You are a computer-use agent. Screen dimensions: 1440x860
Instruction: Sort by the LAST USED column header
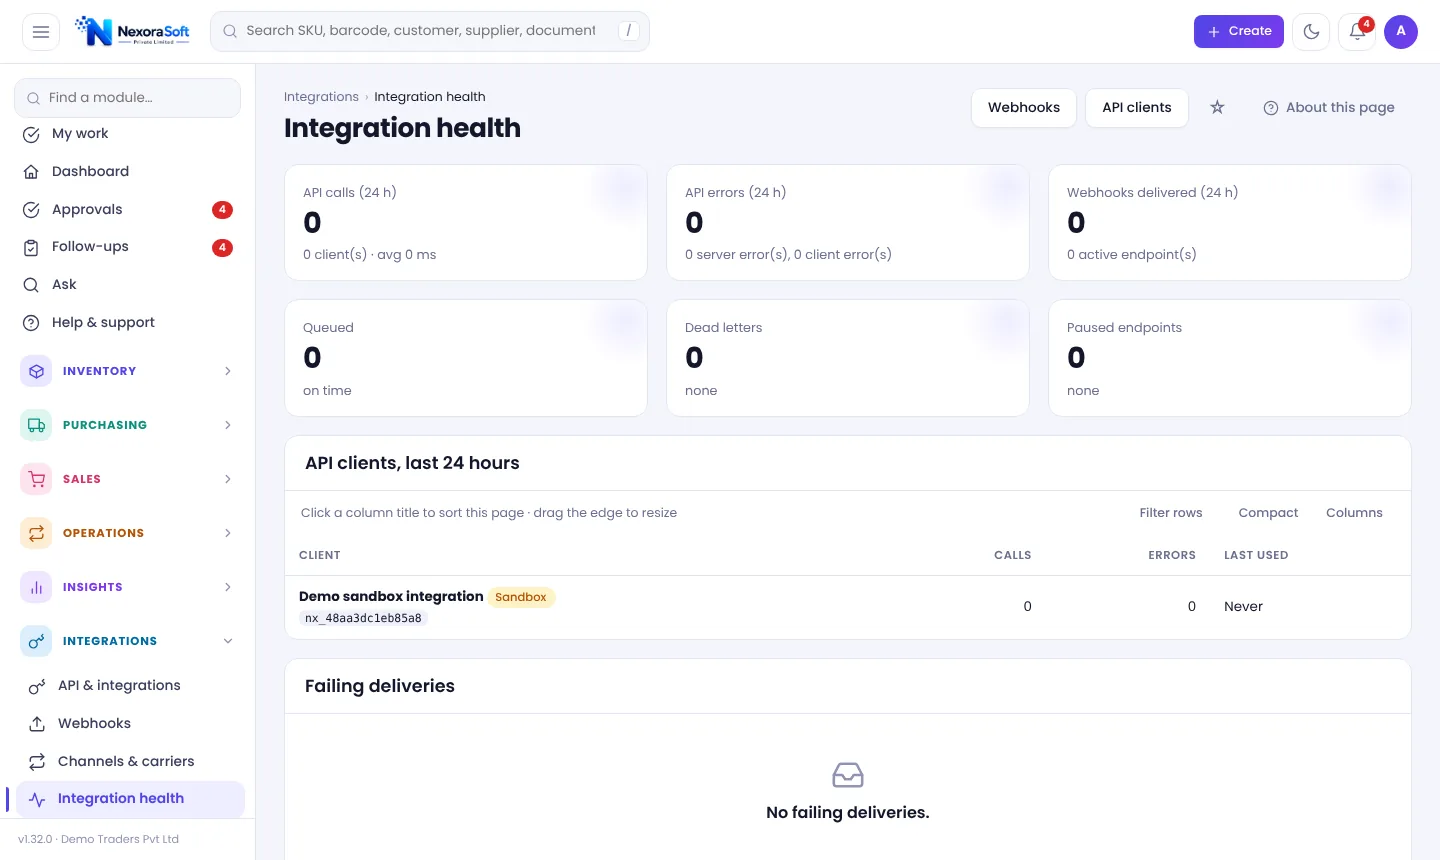[x=1256, y=555]
